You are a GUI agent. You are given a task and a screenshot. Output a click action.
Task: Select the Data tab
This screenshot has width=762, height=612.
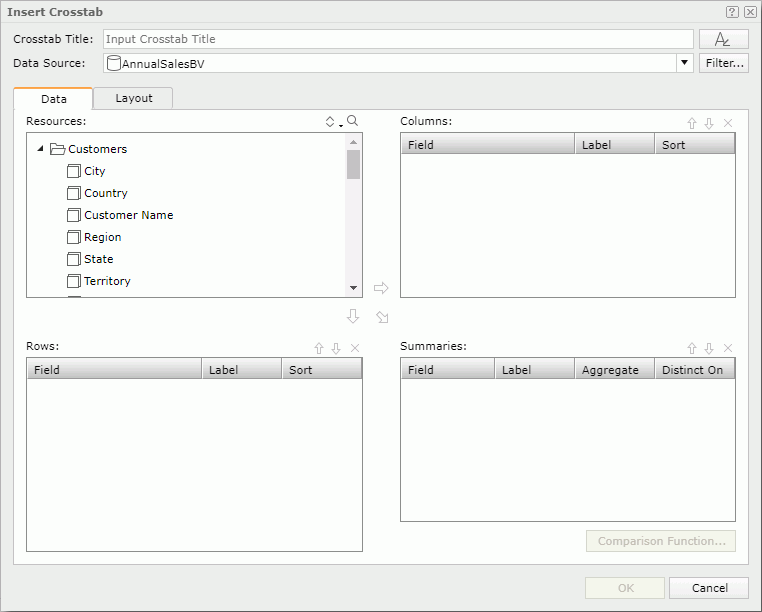tap(54, 99)
